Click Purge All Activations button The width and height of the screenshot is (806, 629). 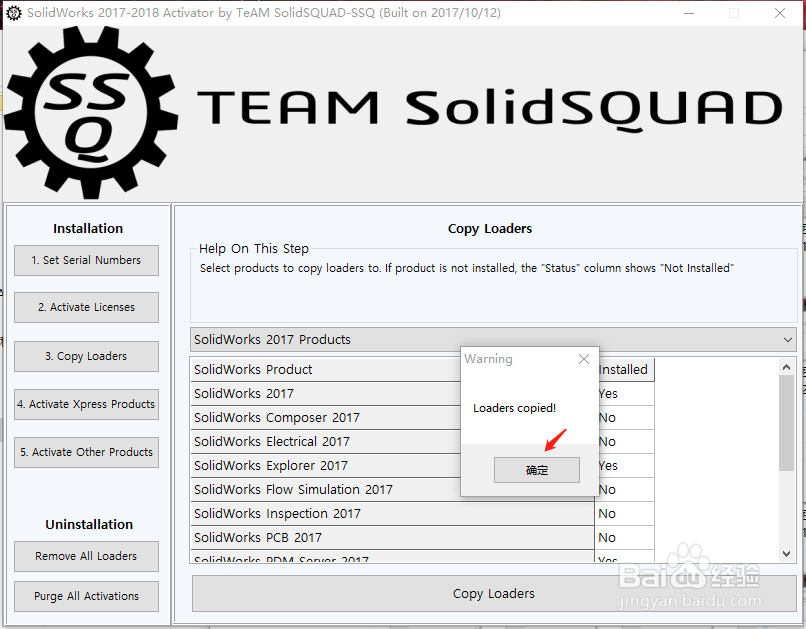(x=86, y=596)
